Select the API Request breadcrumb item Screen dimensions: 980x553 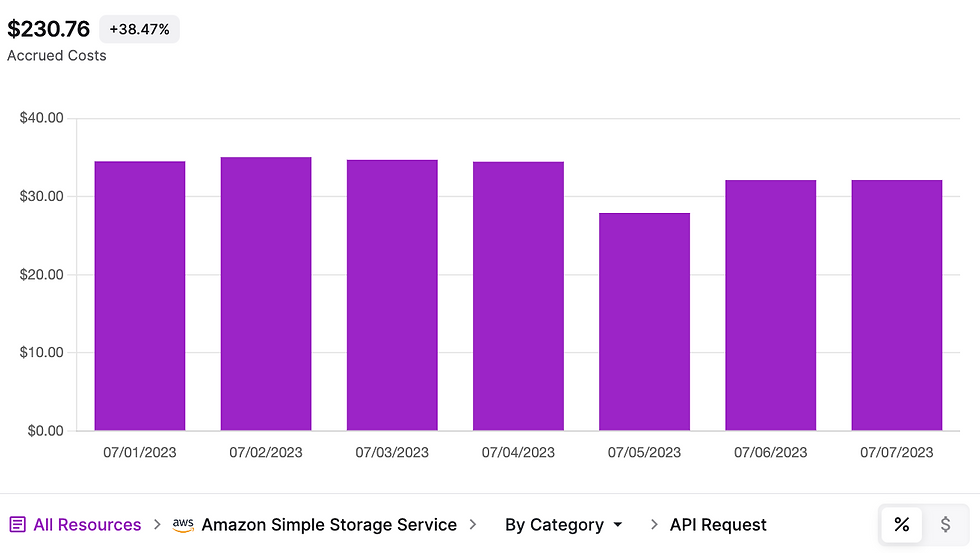[718, 525]
